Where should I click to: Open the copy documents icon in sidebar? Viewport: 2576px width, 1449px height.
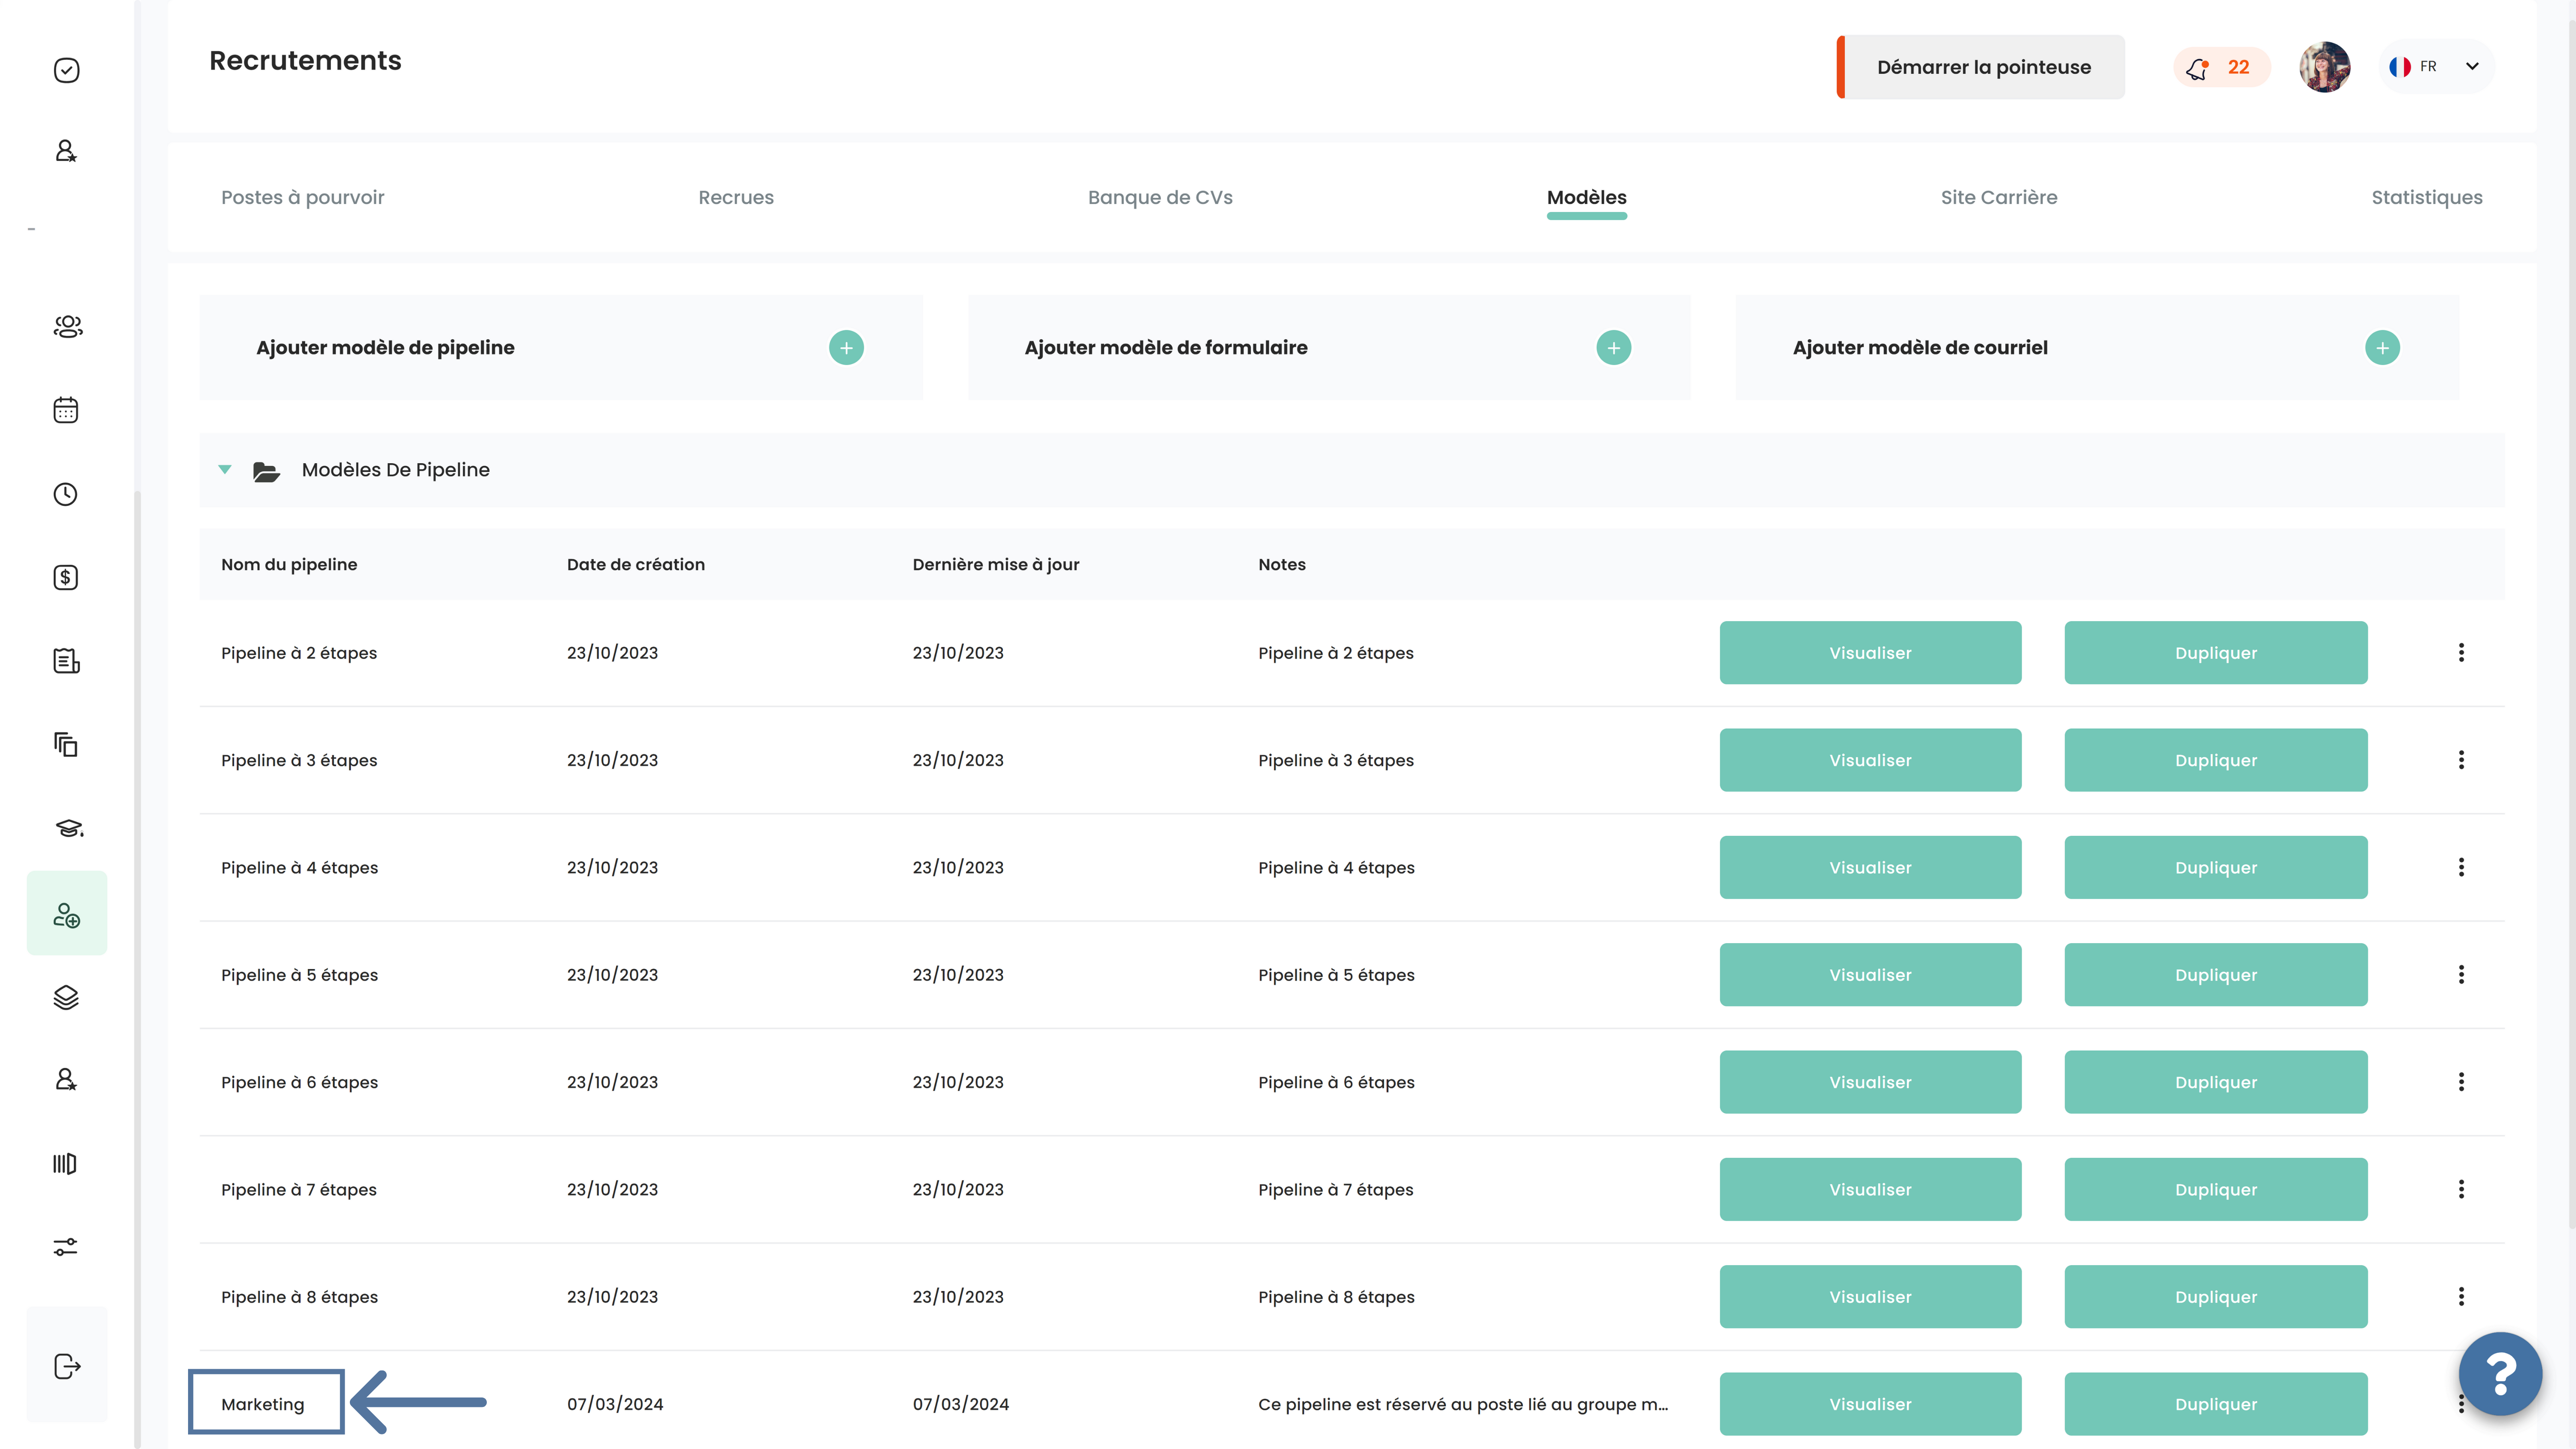66,744
